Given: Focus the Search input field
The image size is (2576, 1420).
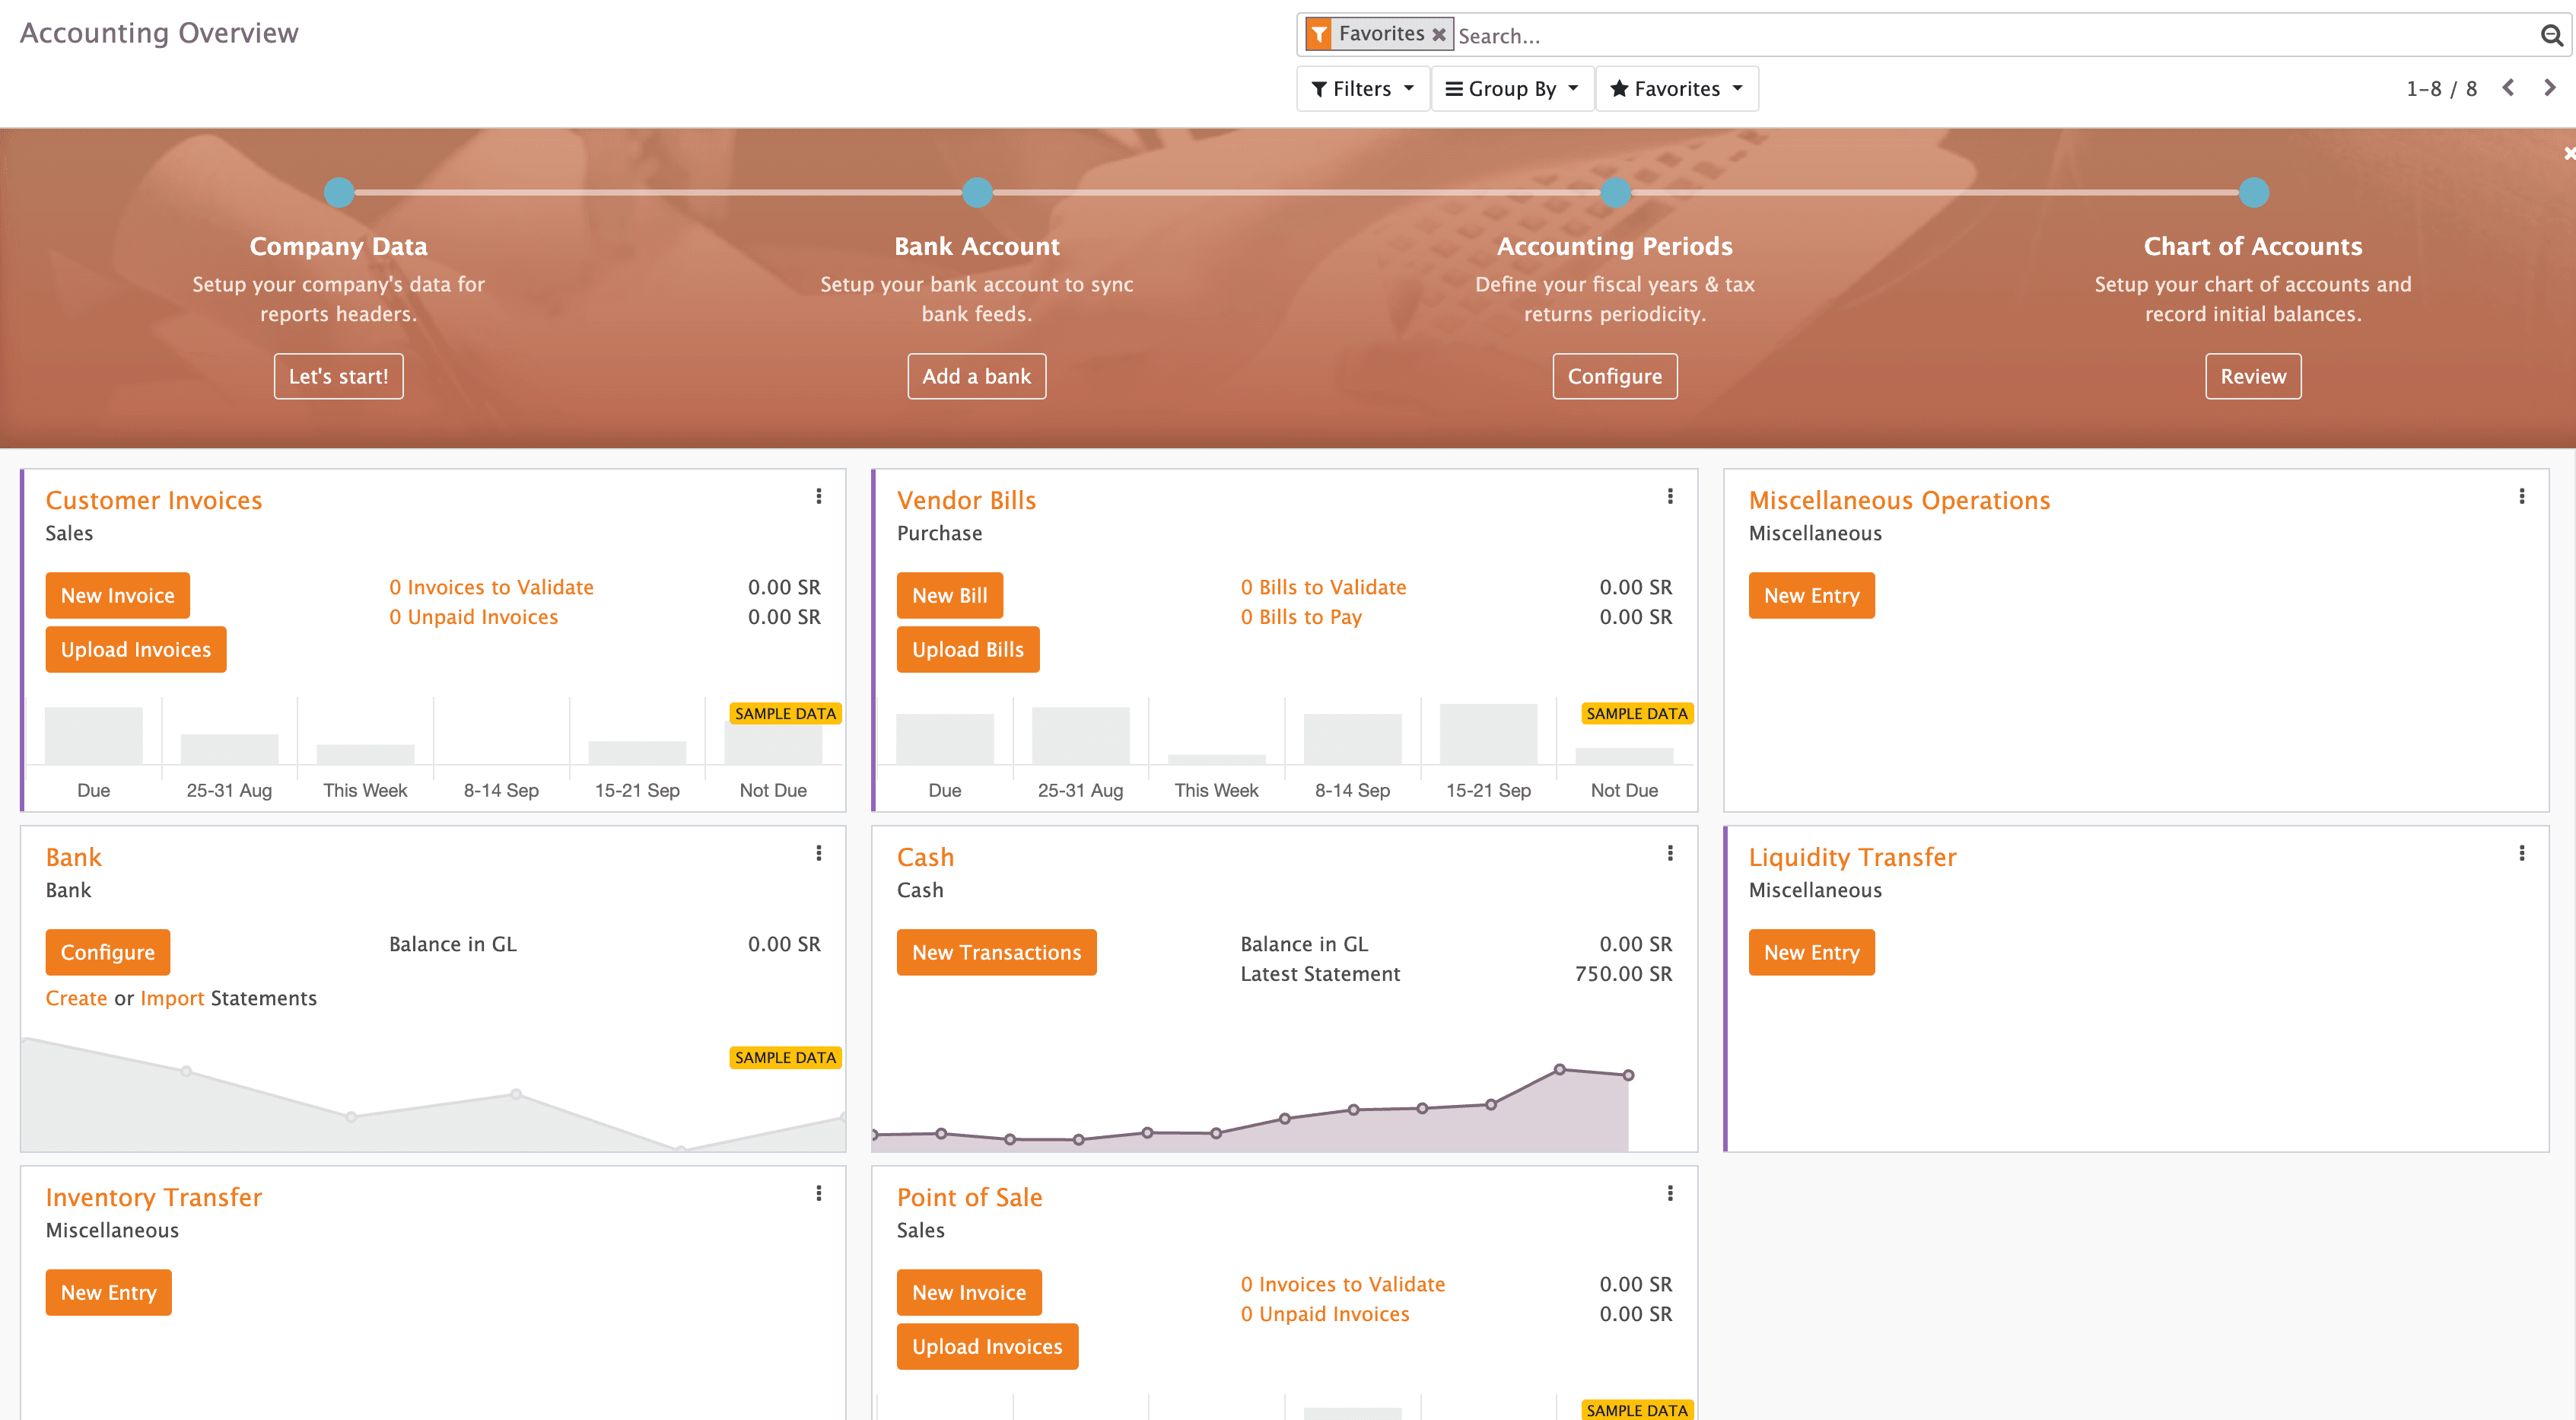Looking at the screenshot, I should pyautogui.click(x=1990, y=36).
